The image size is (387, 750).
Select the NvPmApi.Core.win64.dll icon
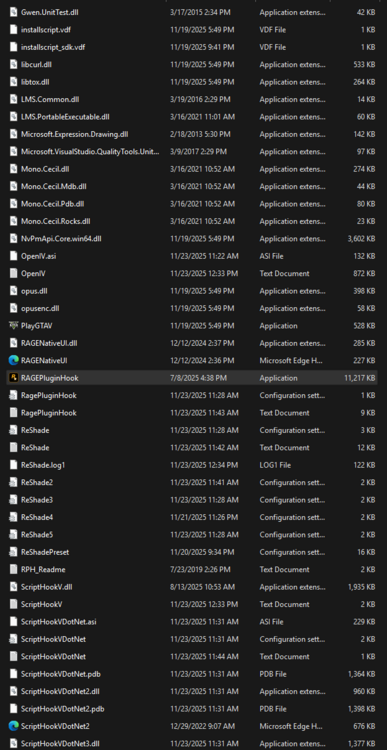(13, 239)
